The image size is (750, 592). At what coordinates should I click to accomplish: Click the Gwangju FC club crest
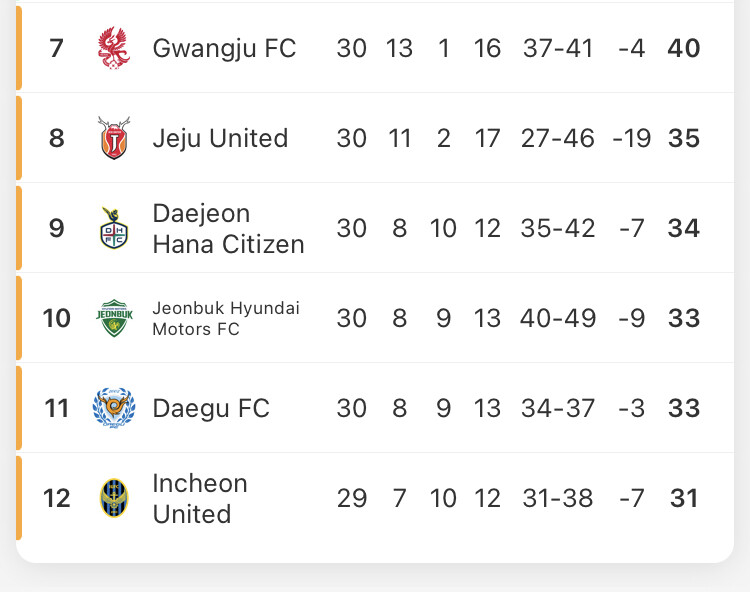click(x=114, y=48)
